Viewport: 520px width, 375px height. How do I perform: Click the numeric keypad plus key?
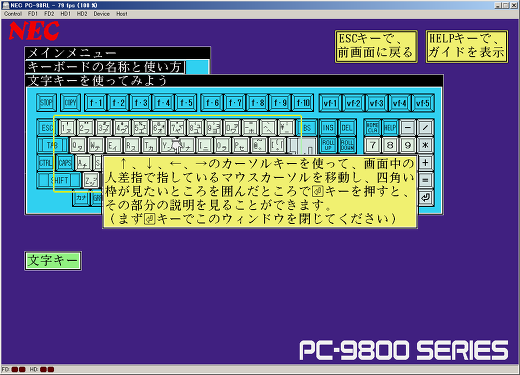[x=425, y=163]
